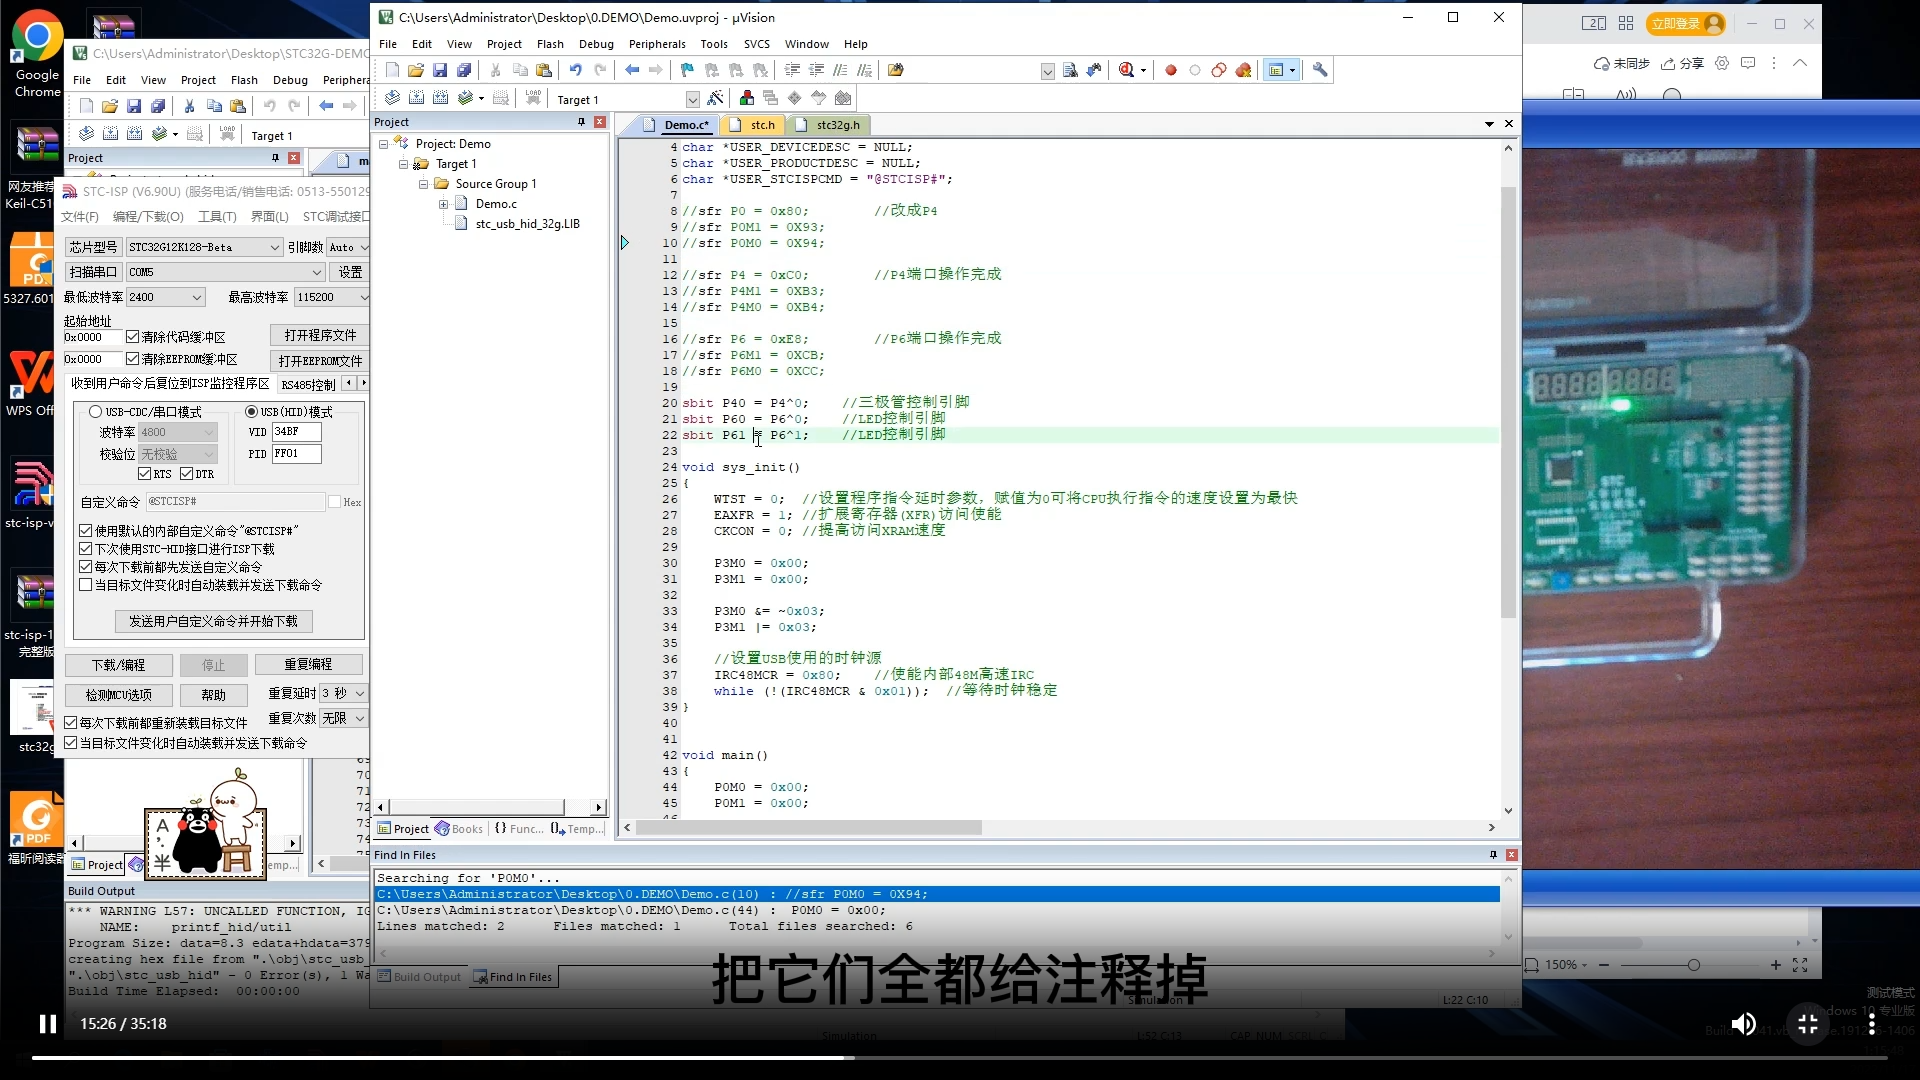Build the target in µVision

pyautogui.click(x=416, y=98)
